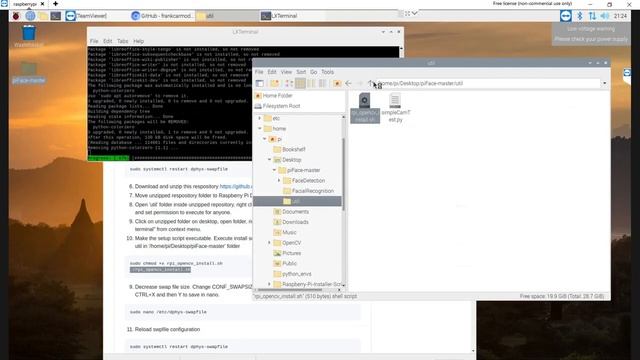Launch terminal from the taskbar launcher icon
Viewport: 640px width, 360px height.
click(x=56, y=16)
